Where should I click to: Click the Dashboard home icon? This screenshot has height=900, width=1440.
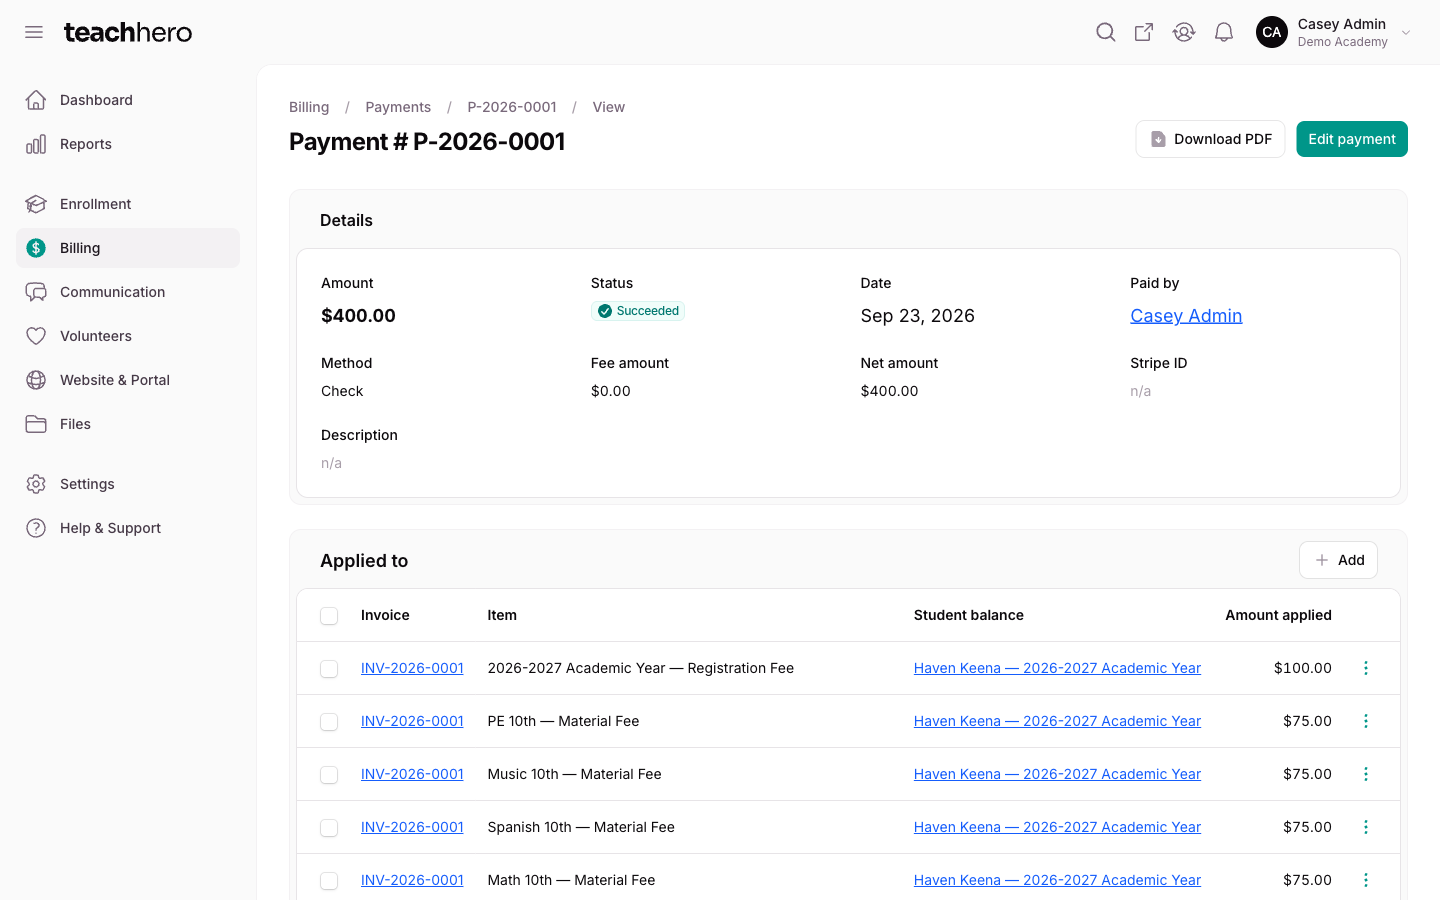click(x=36, y=100)
